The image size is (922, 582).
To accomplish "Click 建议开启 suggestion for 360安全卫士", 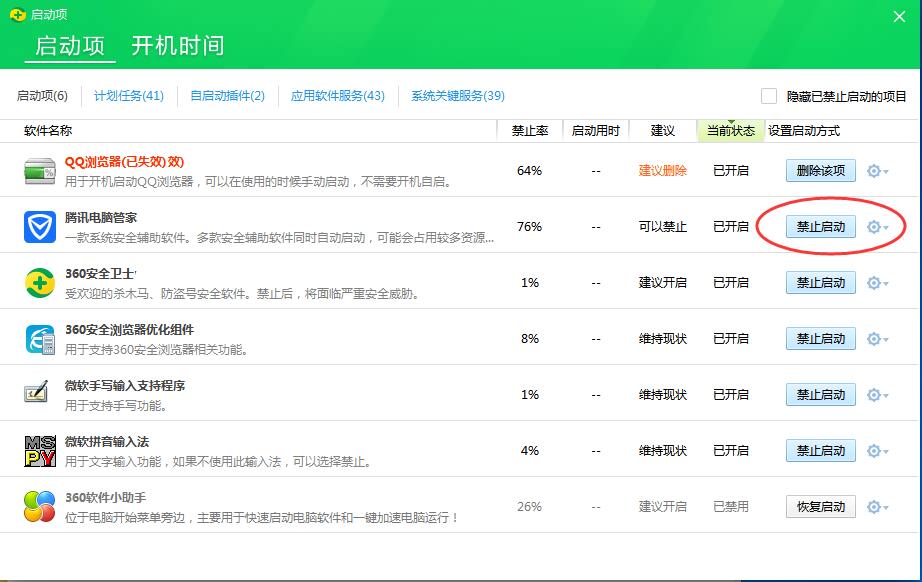I will pyautogui.click(x=663, y=282).
